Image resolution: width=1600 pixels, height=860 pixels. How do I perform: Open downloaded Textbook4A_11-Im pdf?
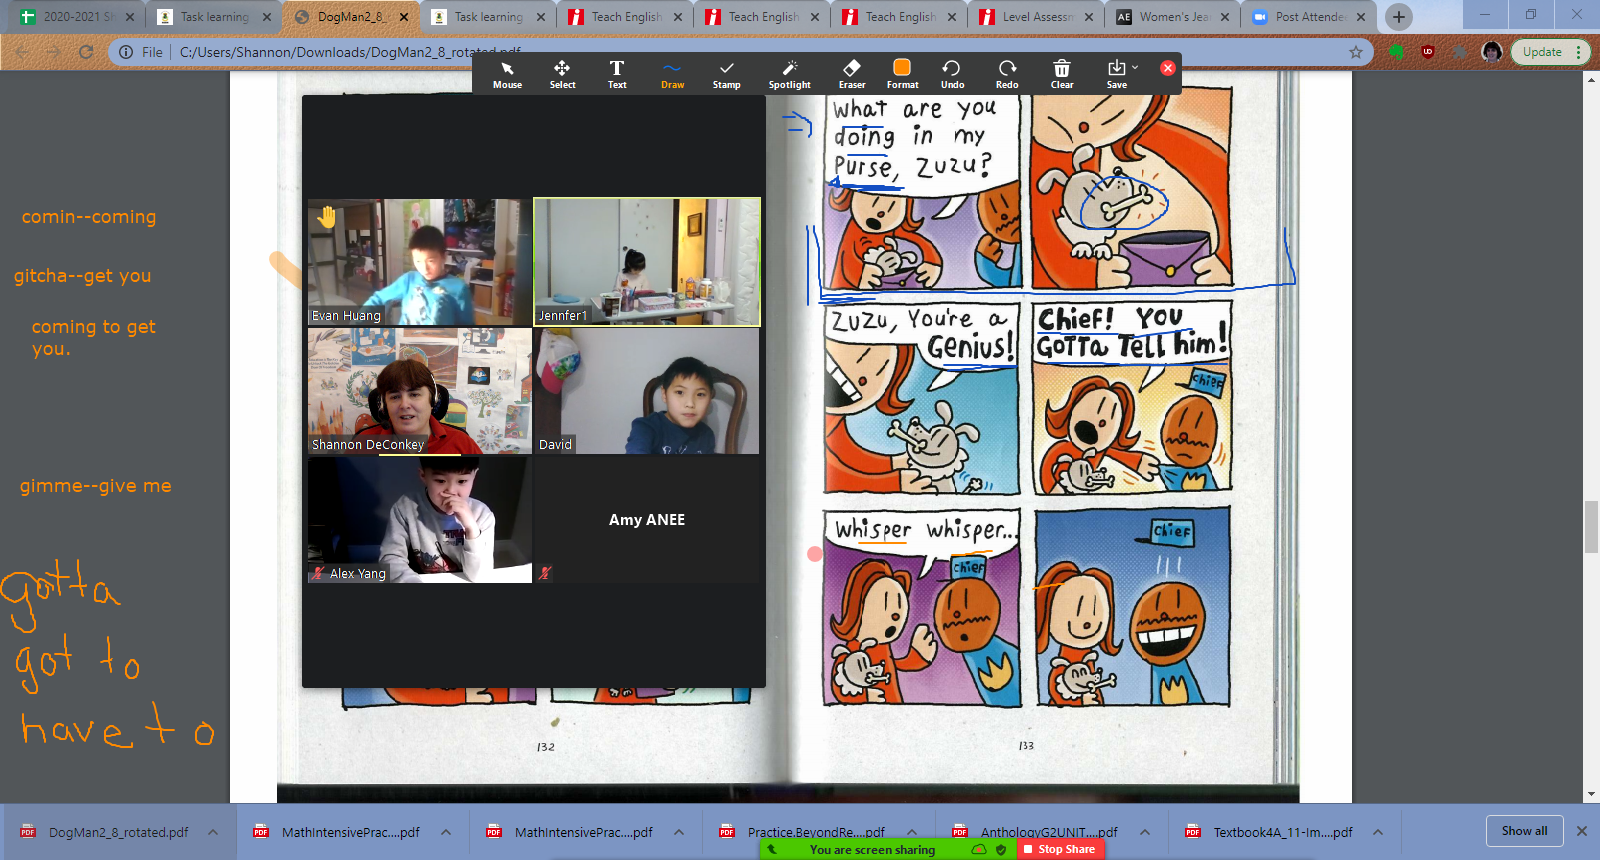[1270, 832]
